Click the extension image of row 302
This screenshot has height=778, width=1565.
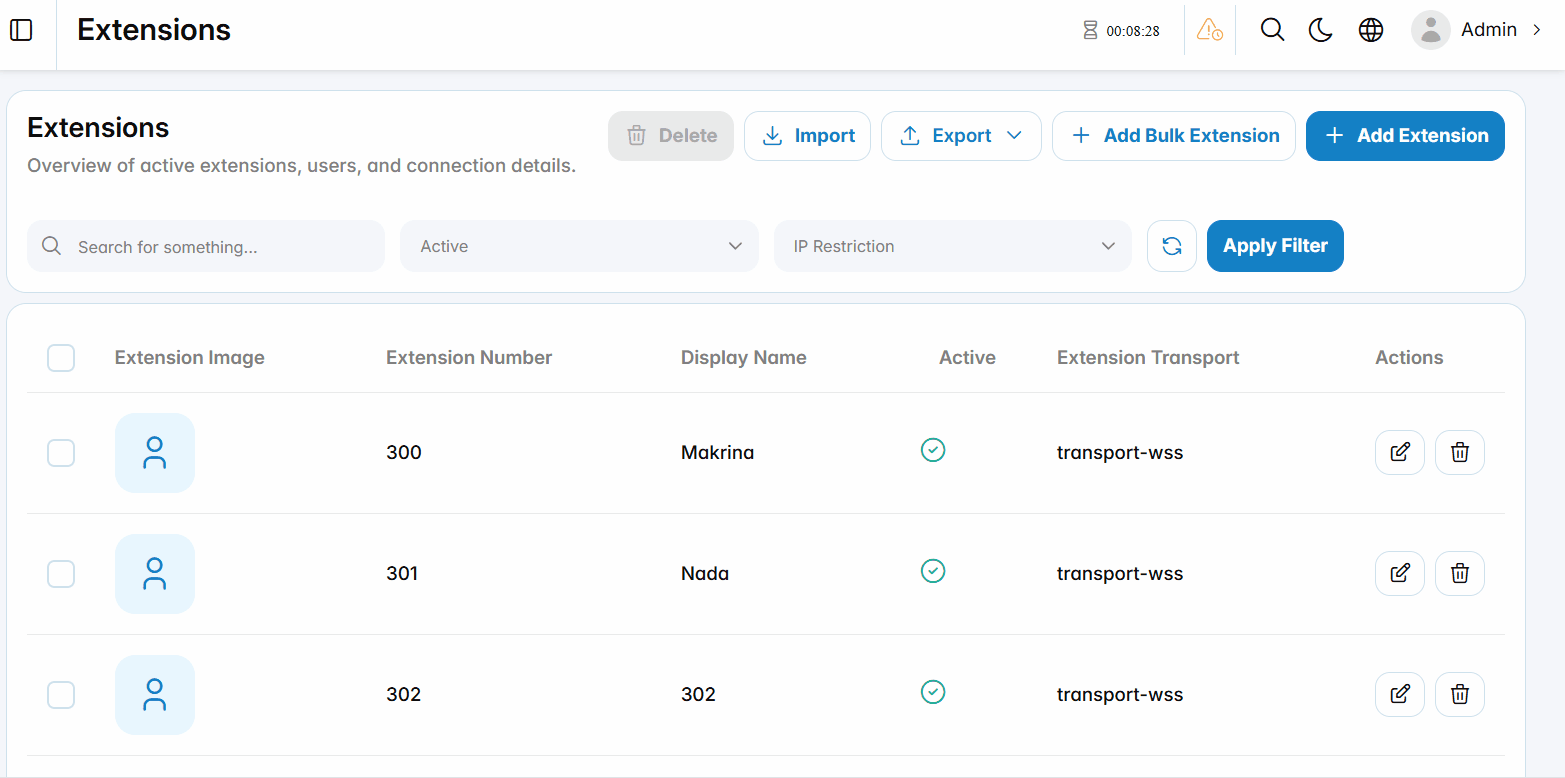pyautogui.click(x=155, y=695)
